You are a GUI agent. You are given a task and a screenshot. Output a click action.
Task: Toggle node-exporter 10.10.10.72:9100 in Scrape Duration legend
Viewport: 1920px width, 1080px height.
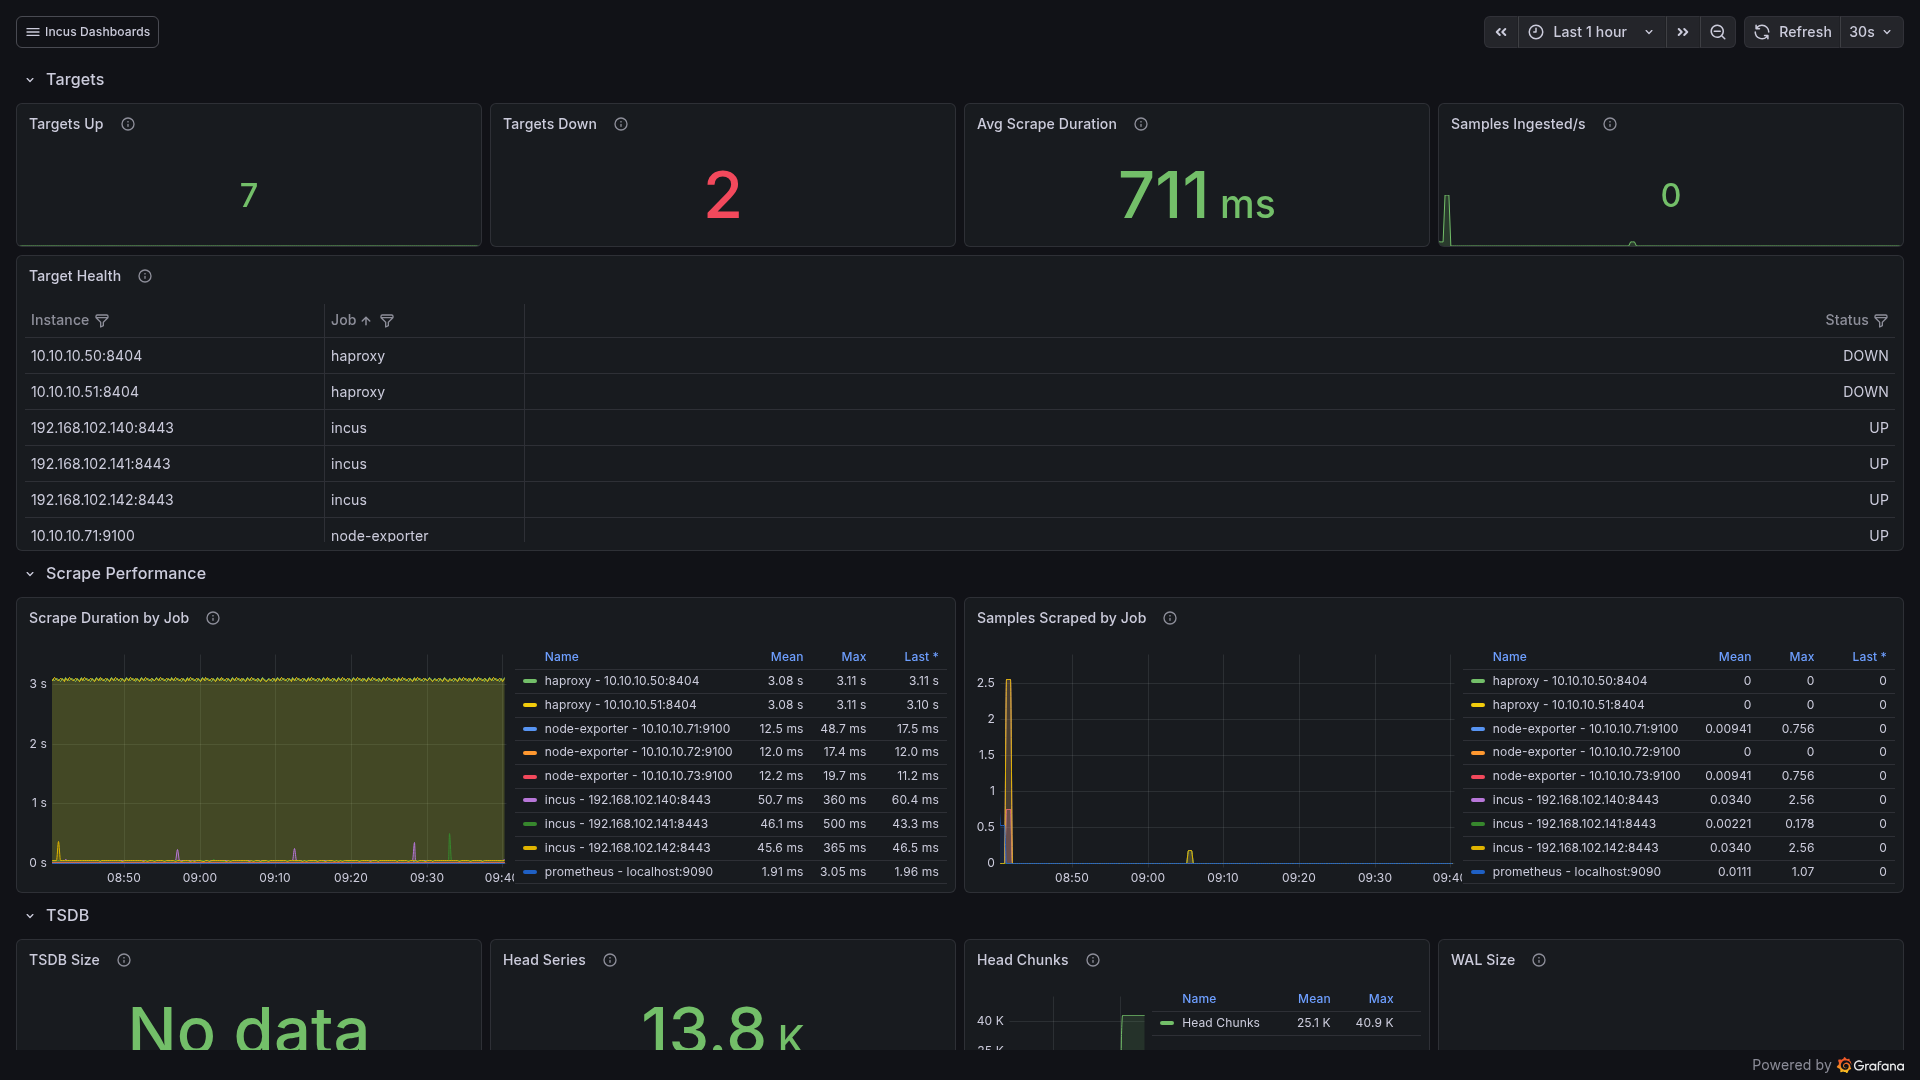638,752
